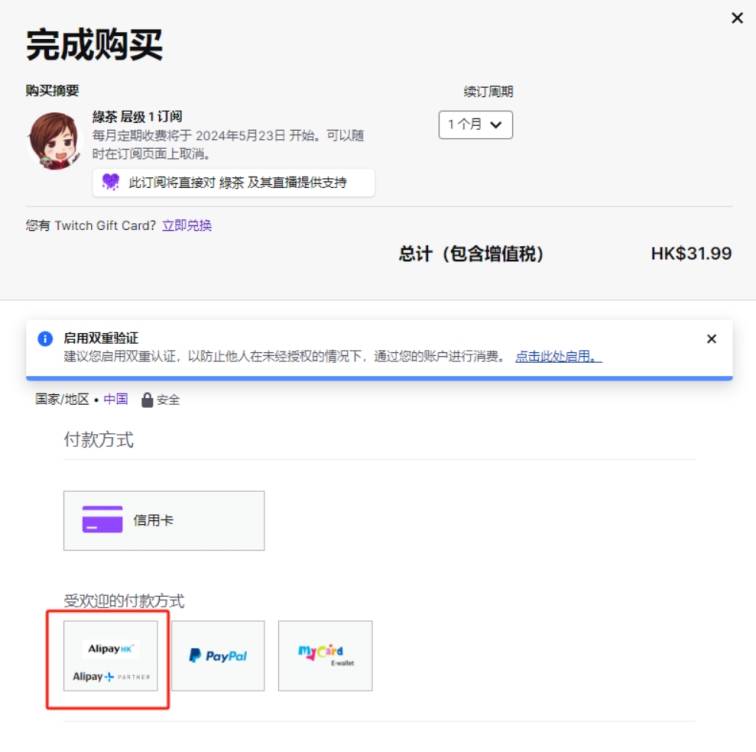Screen dimensions: 756x752
Task: Click the 付款方式 section heading
Action: [x=99, y=440]
